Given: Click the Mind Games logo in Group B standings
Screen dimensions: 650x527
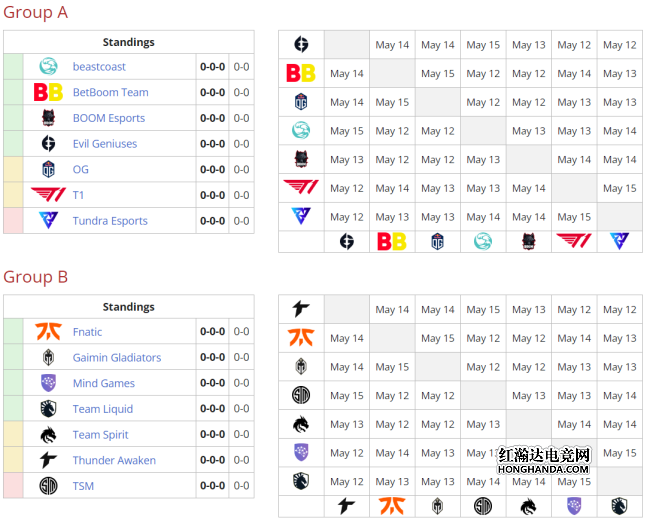Looking at the screenshot, I should pos(49,383).
